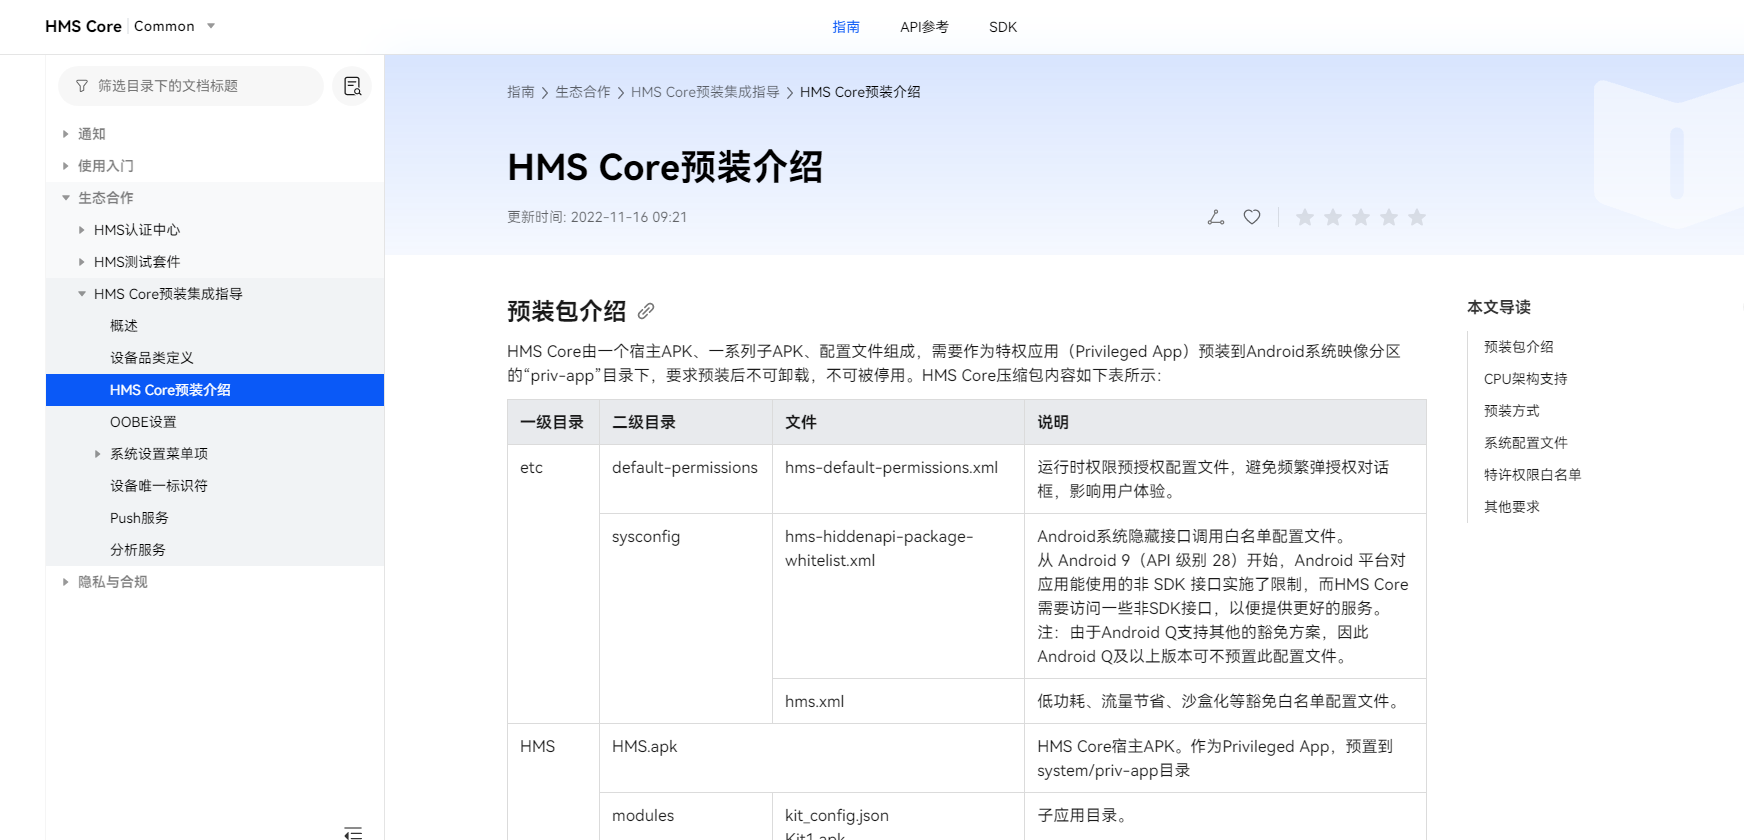Click the HMS.apk table cell
Image resolution: width=1744 pixels, height=840 pixels.
click(812, 758)
